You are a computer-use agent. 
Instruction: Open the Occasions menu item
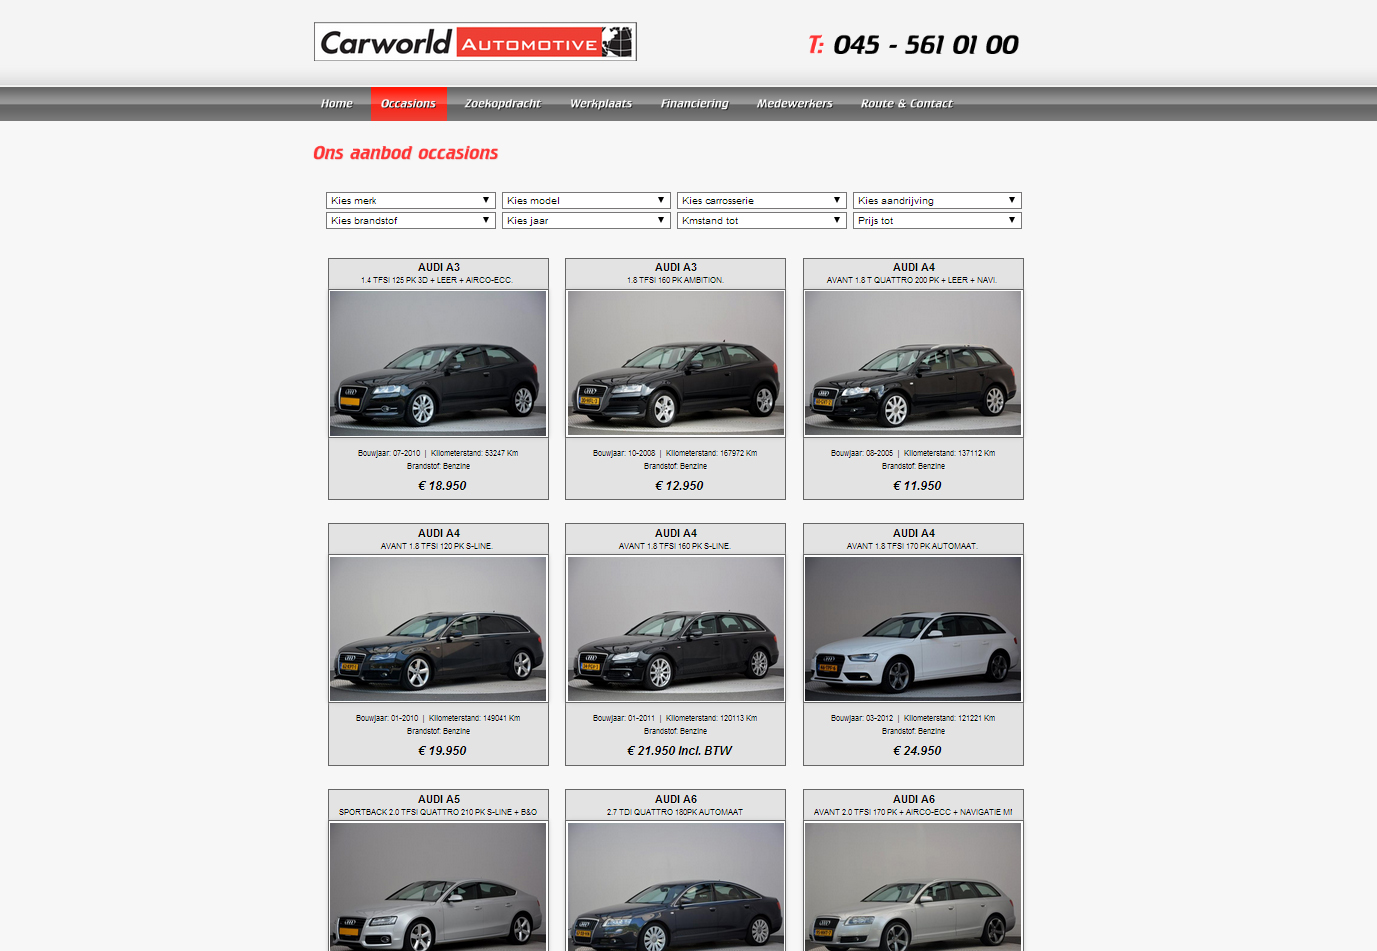point(408,104)
